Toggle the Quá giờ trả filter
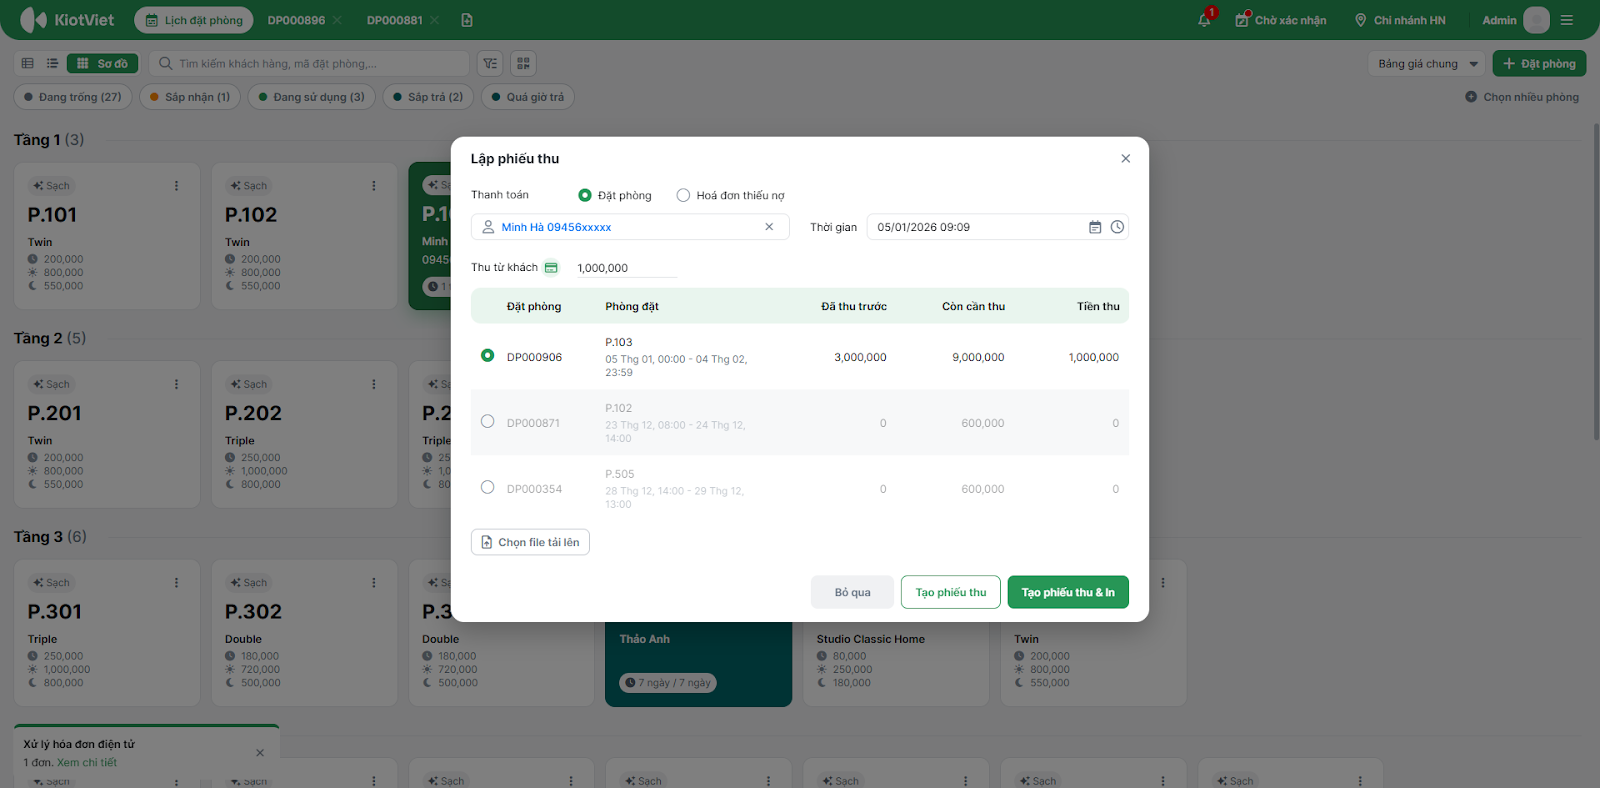 pos(528,97)
